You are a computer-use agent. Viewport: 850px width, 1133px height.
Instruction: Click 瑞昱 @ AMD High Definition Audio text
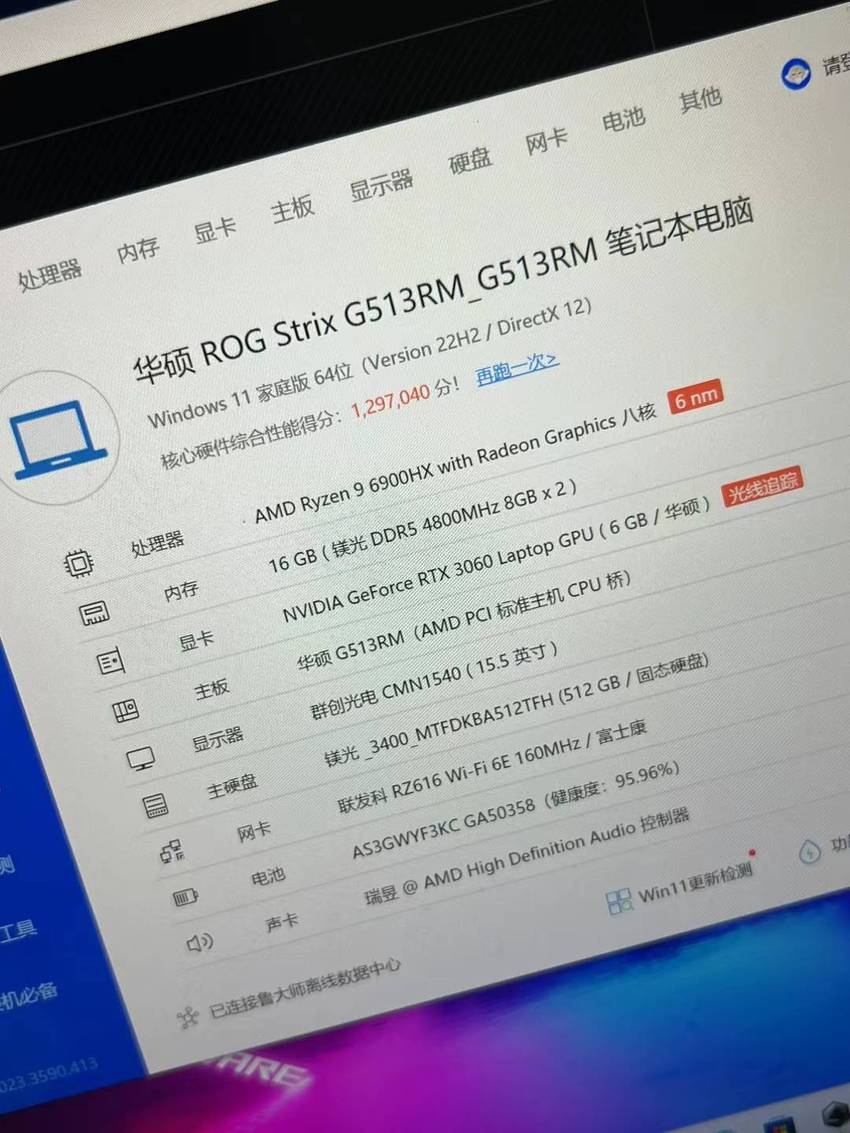pyautogui.click(x=528, y=856)
